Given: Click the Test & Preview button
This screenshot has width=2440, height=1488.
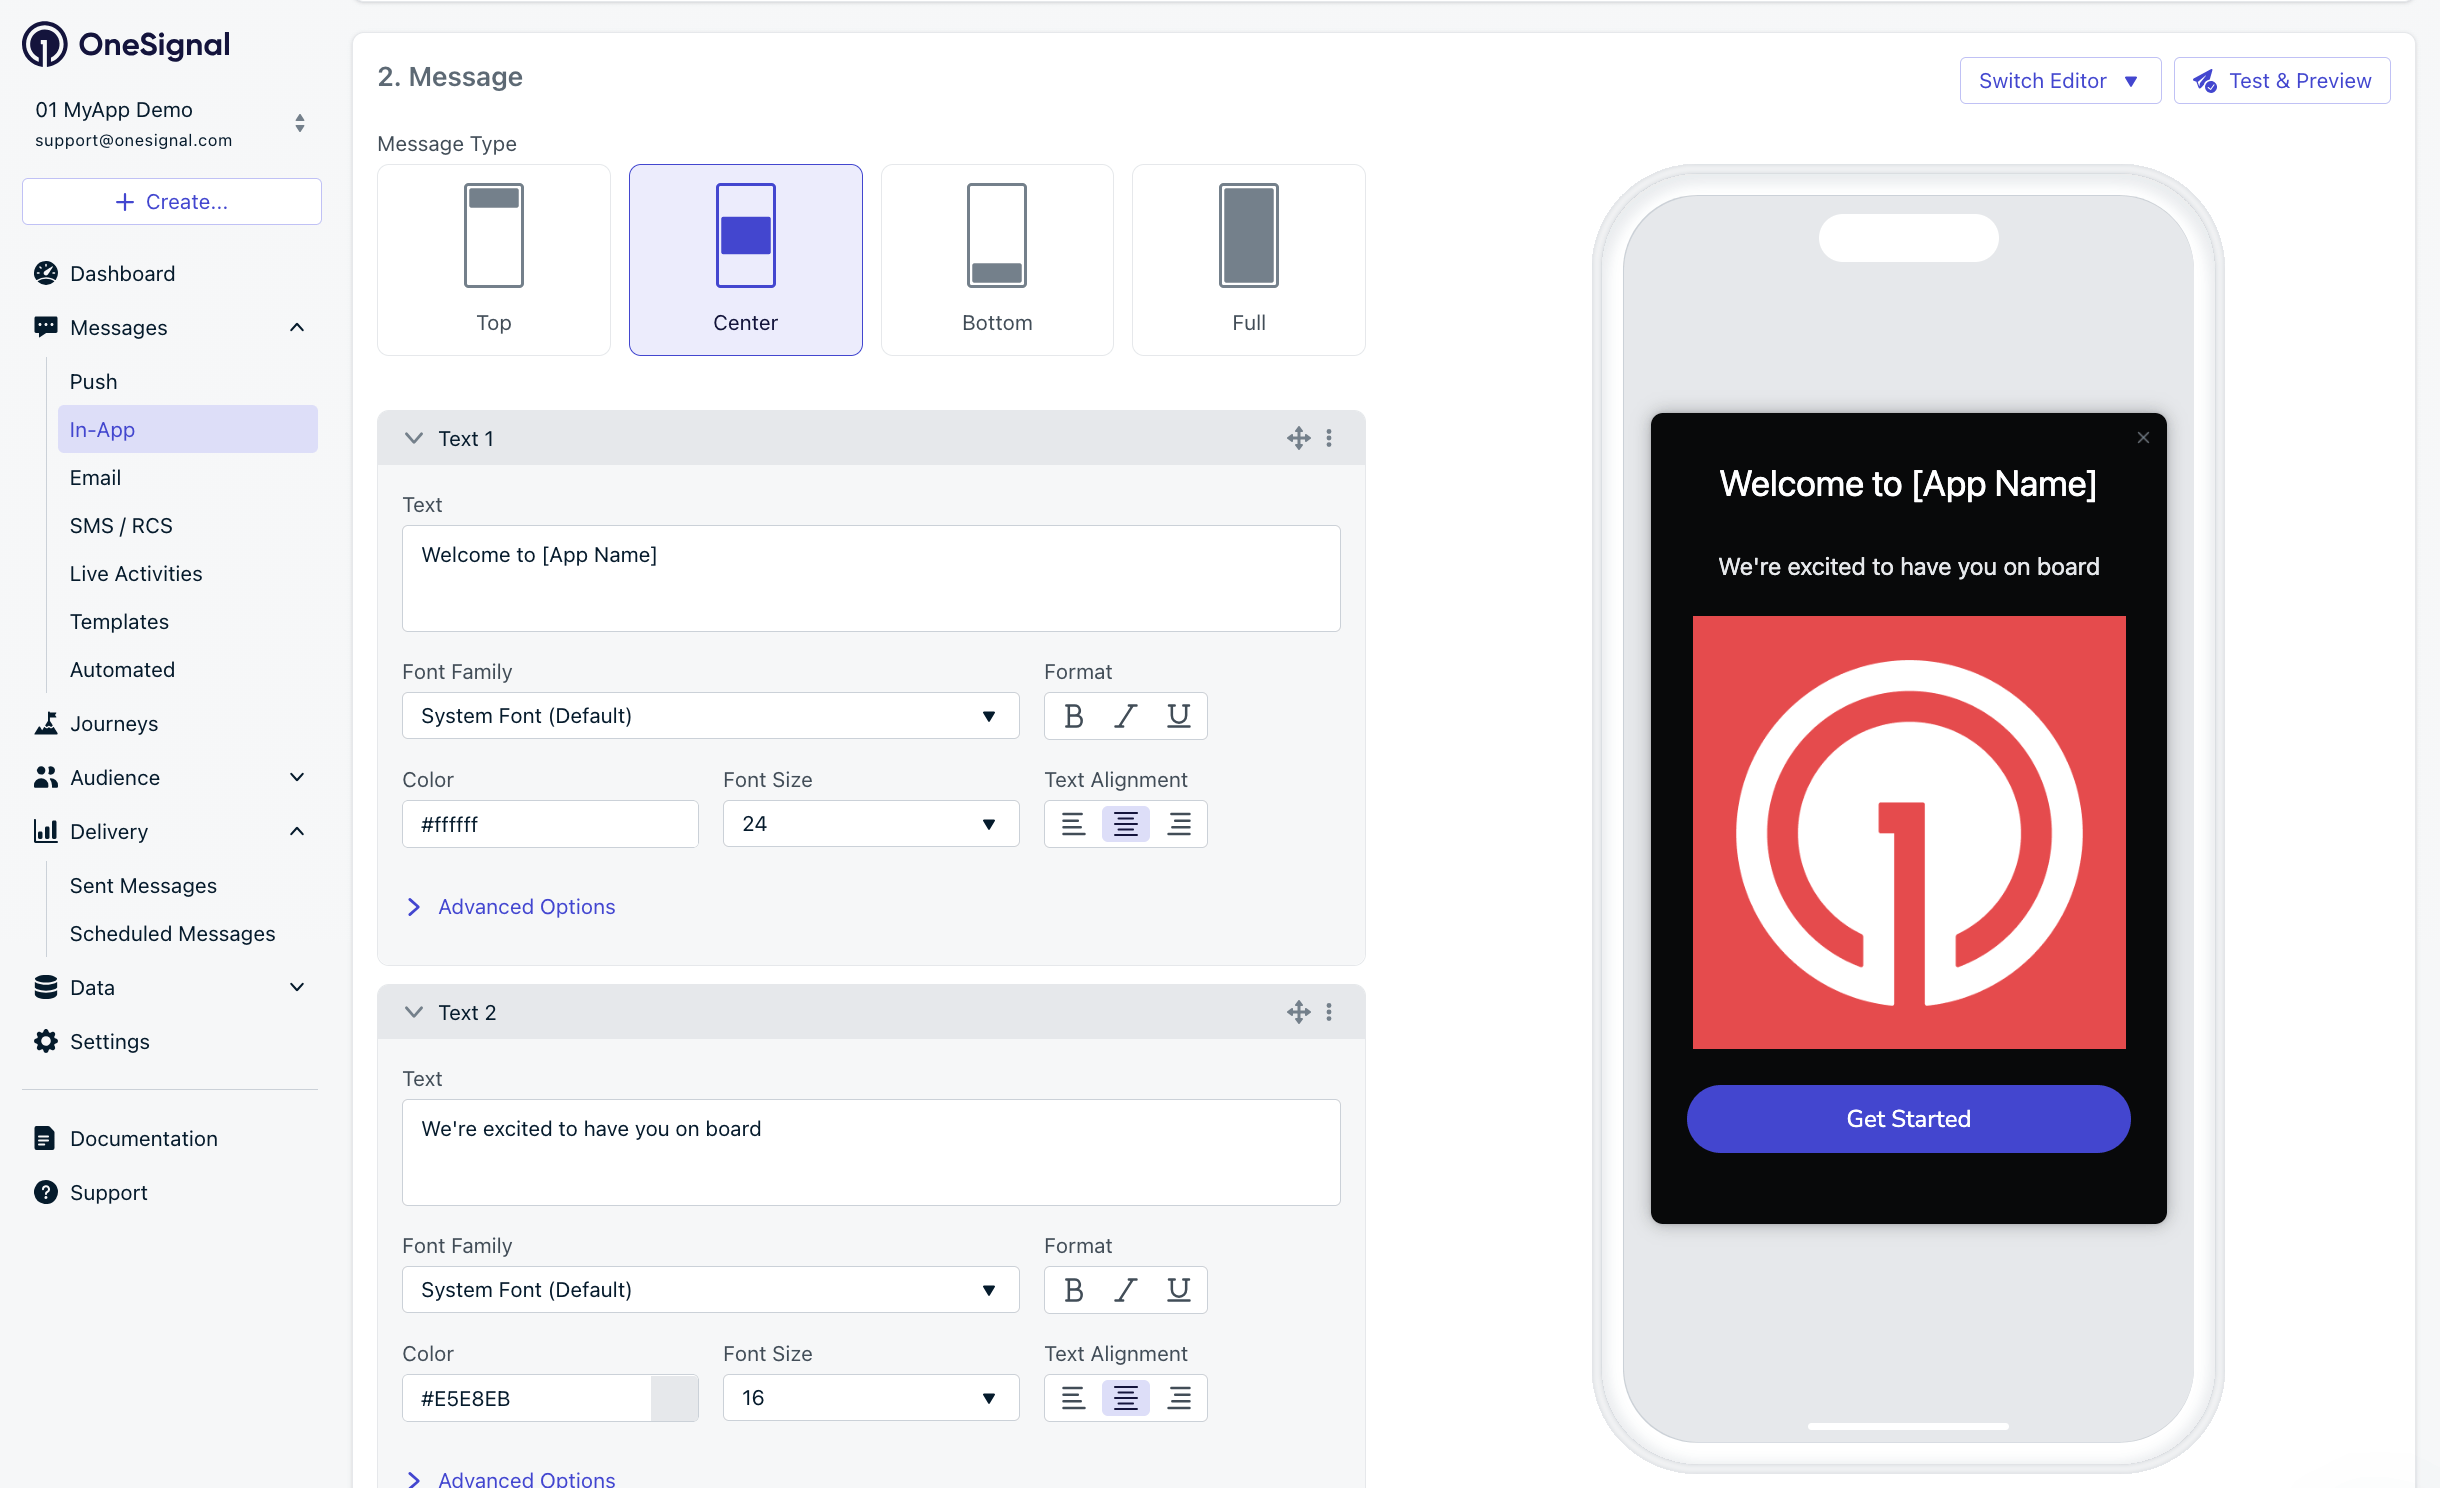Looking at the screenshot, I should point(2282,81).
